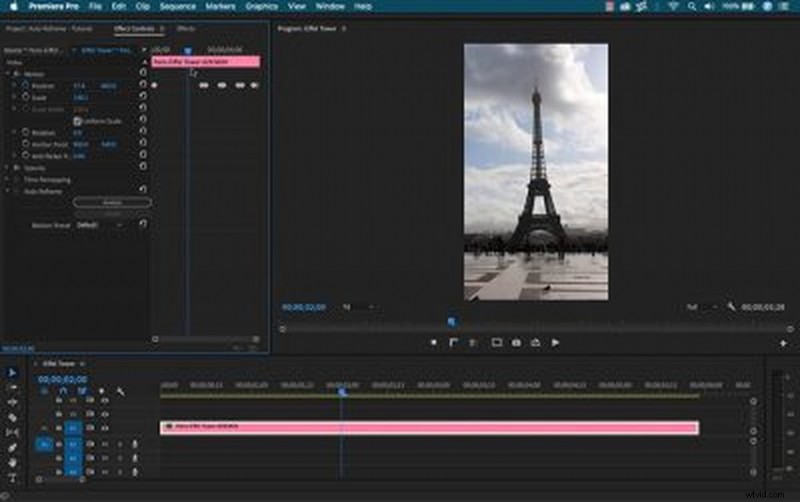
Task: Select the Razor tool
Action: click(12, 417)
